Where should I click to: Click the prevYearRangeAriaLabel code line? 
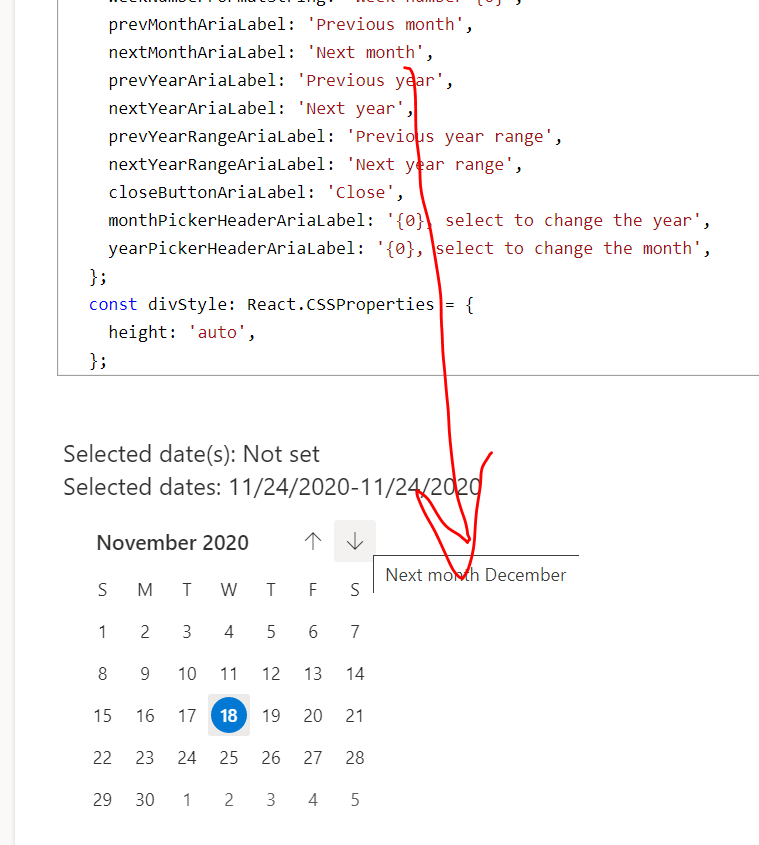(335, 137)
